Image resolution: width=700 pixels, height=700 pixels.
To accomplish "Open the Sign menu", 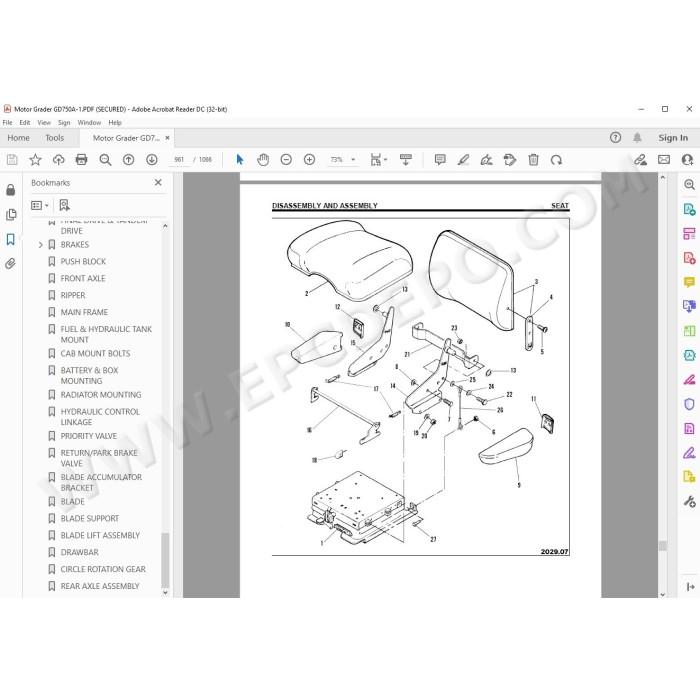I will 64,122.
